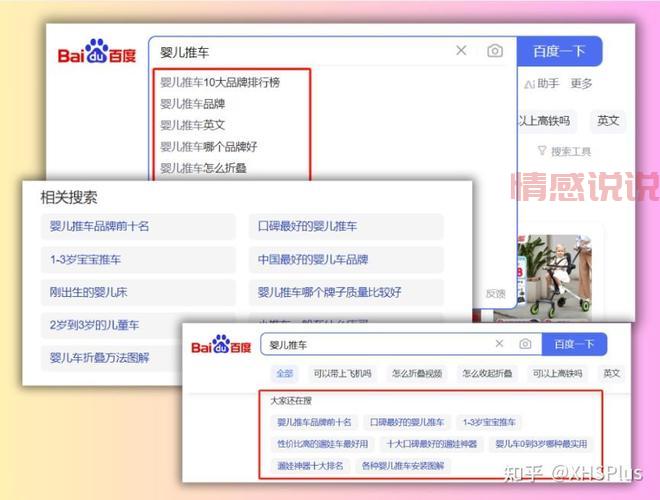
Task: Click 遛娃神器十大排名 chip
Action: pos(310,465)
